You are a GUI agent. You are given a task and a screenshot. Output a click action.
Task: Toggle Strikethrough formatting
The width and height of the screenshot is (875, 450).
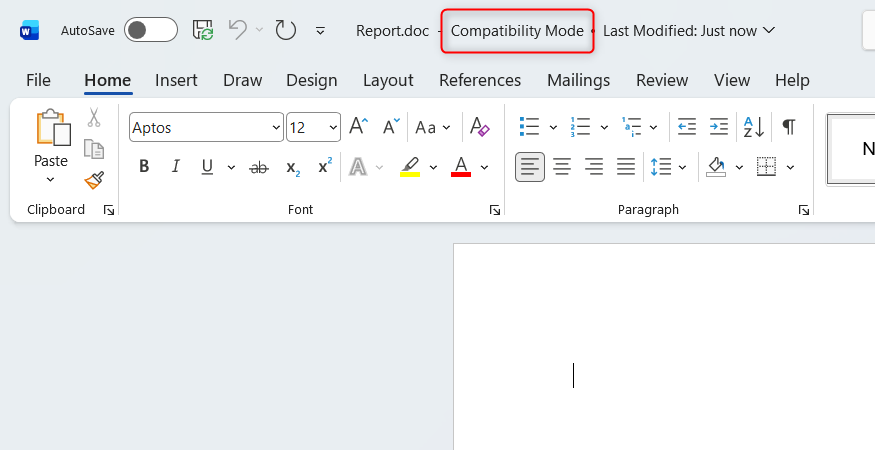click(x=259, y=167)
